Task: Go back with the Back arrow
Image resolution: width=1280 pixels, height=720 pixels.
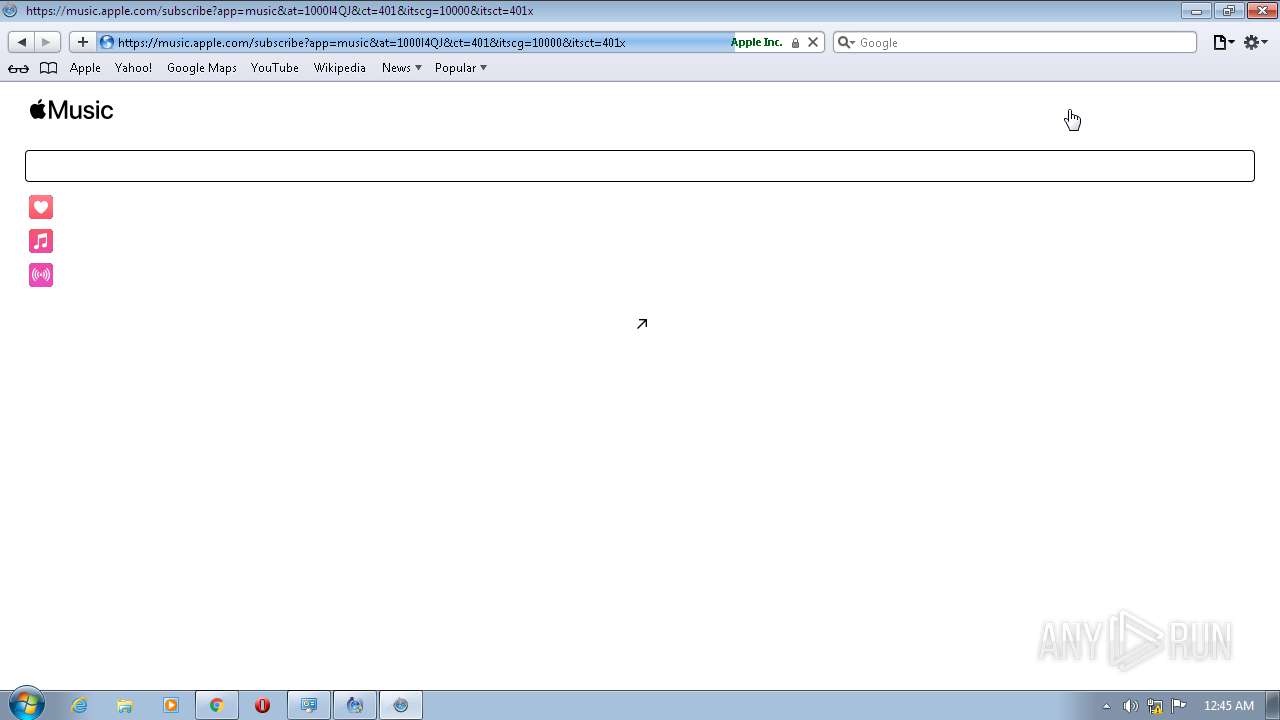Action: pyautogui.click(x=22, y=42)
